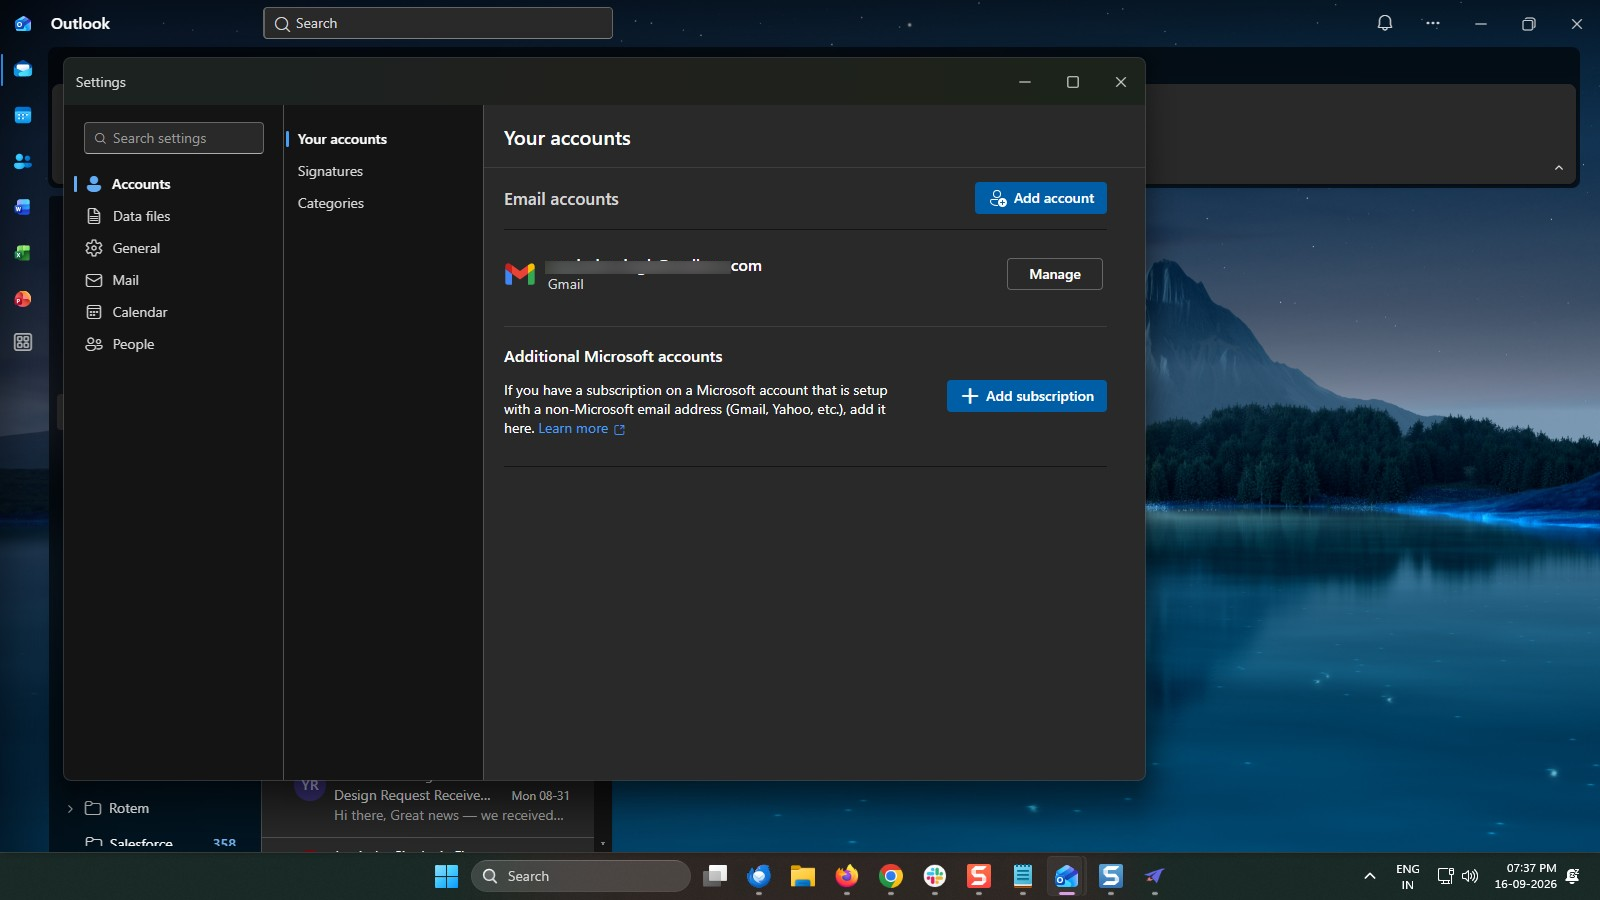The height and width of the screenshot is (900, 1600).
Task: Focus the Search settings field
Action: click(x=174, y=138)
